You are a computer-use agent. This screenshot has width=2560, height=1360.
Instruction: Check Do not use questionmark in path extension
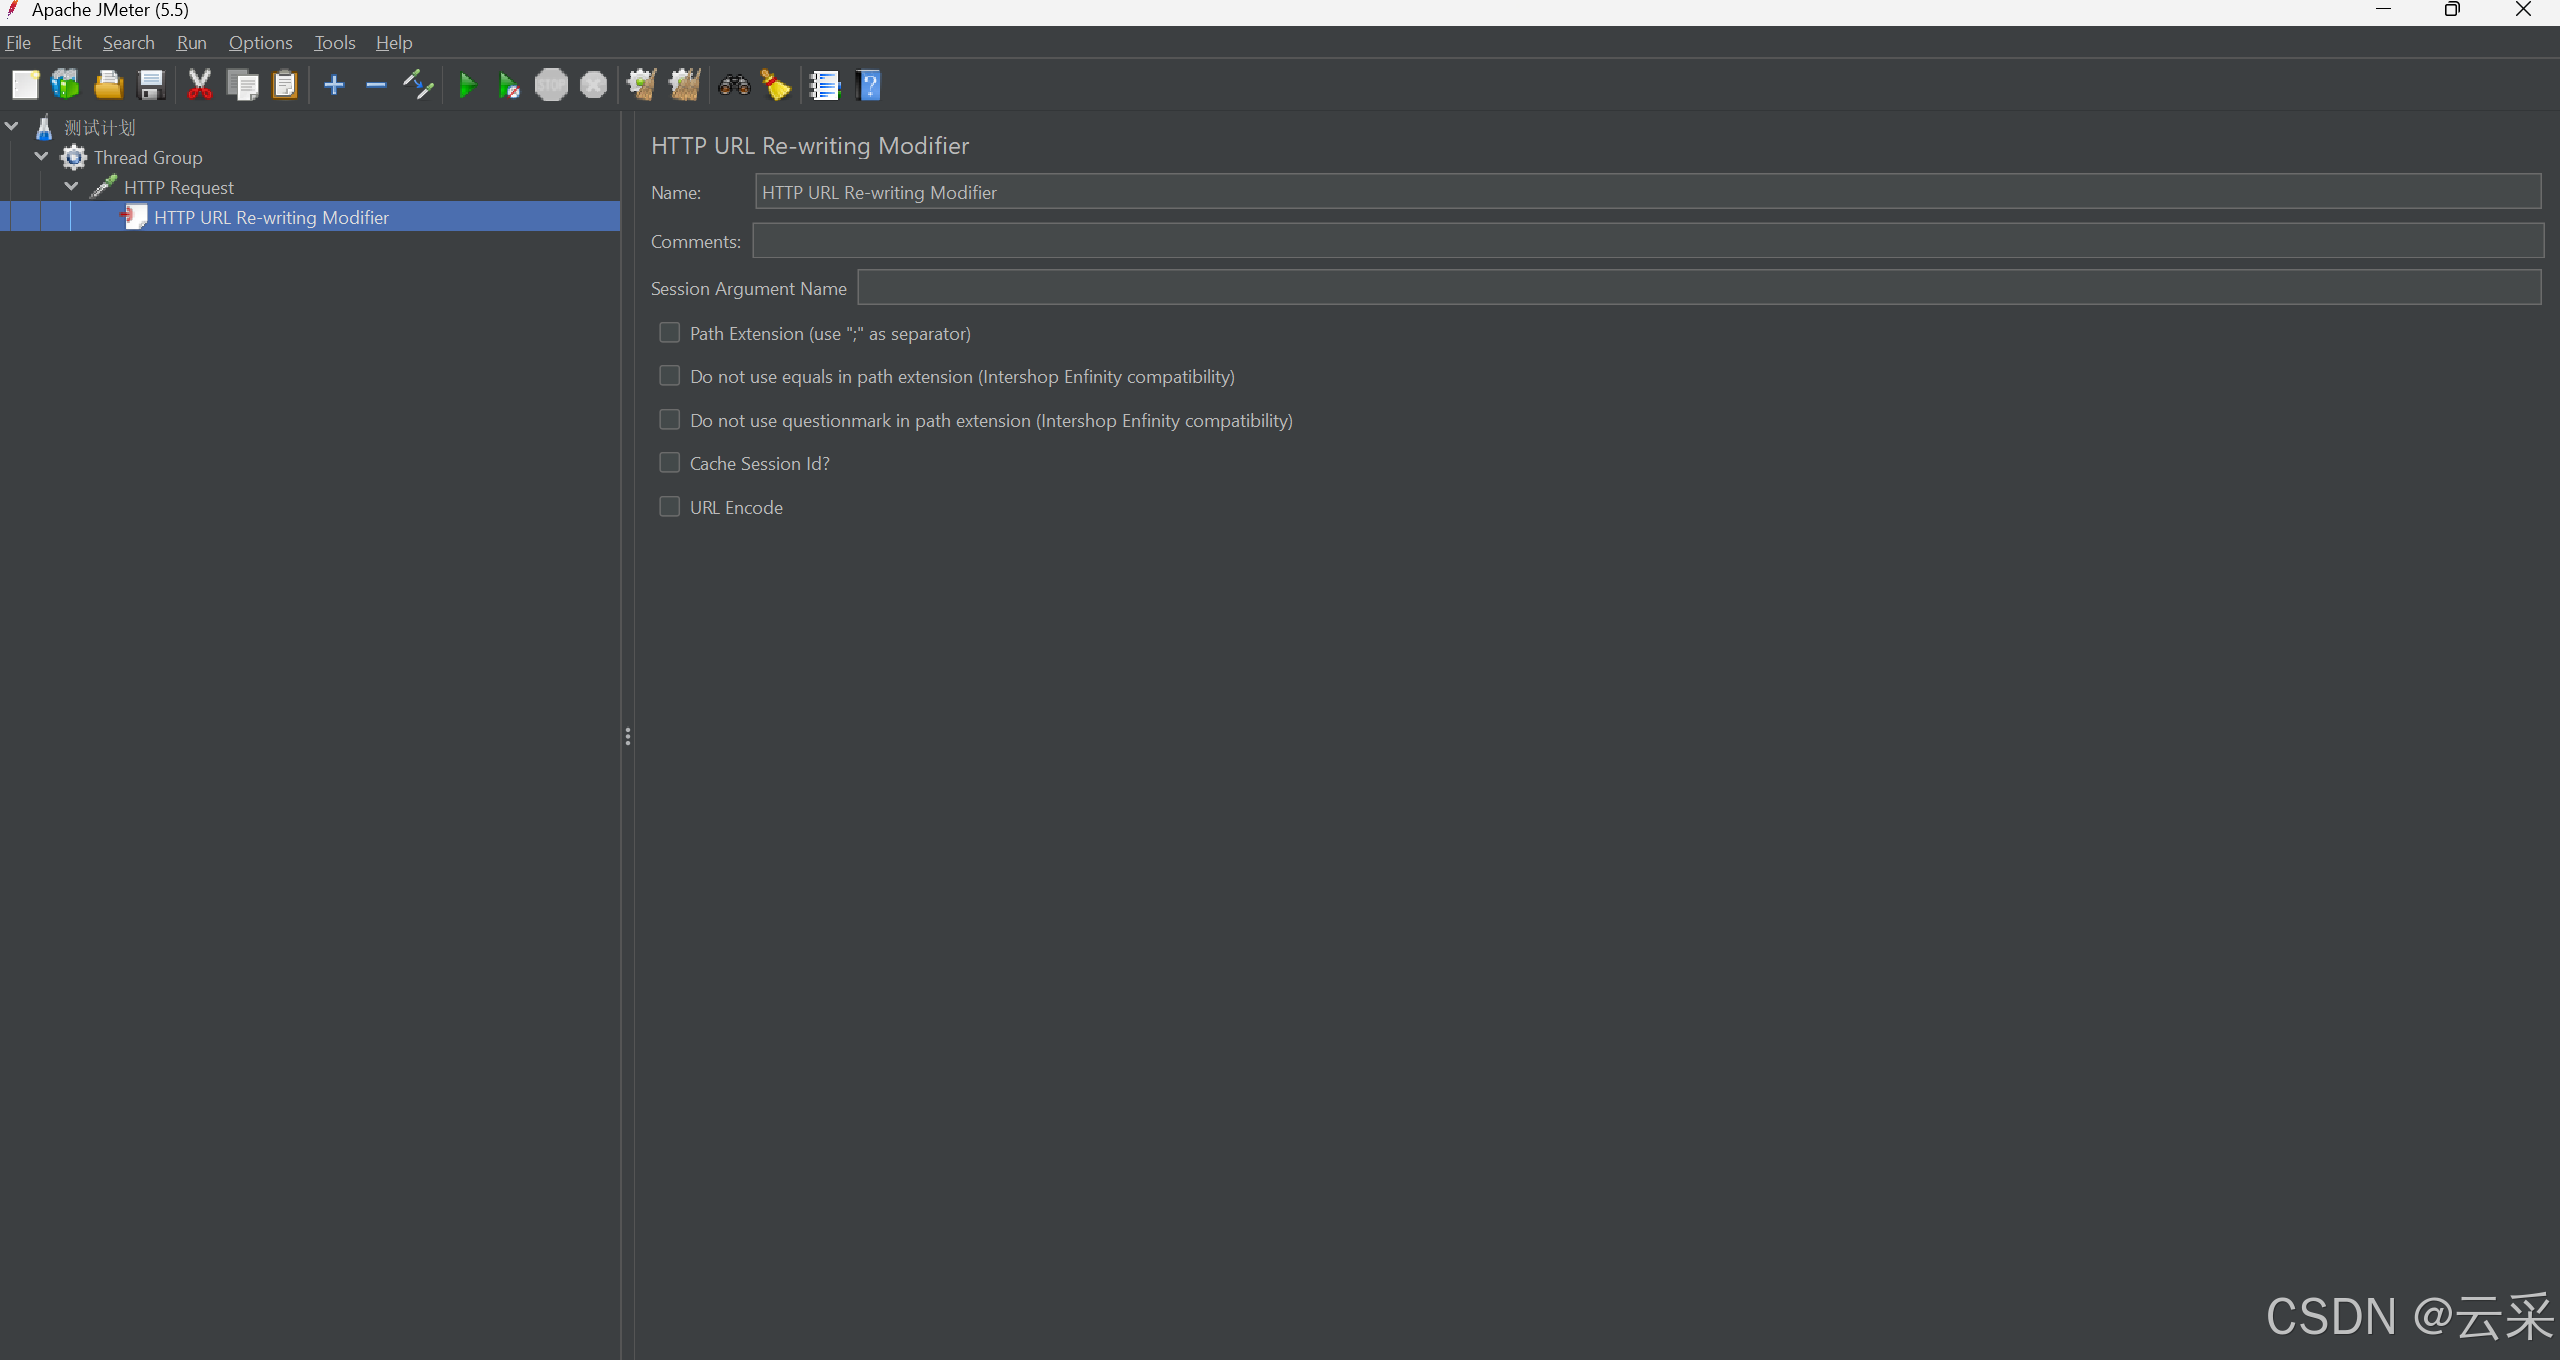669,420
